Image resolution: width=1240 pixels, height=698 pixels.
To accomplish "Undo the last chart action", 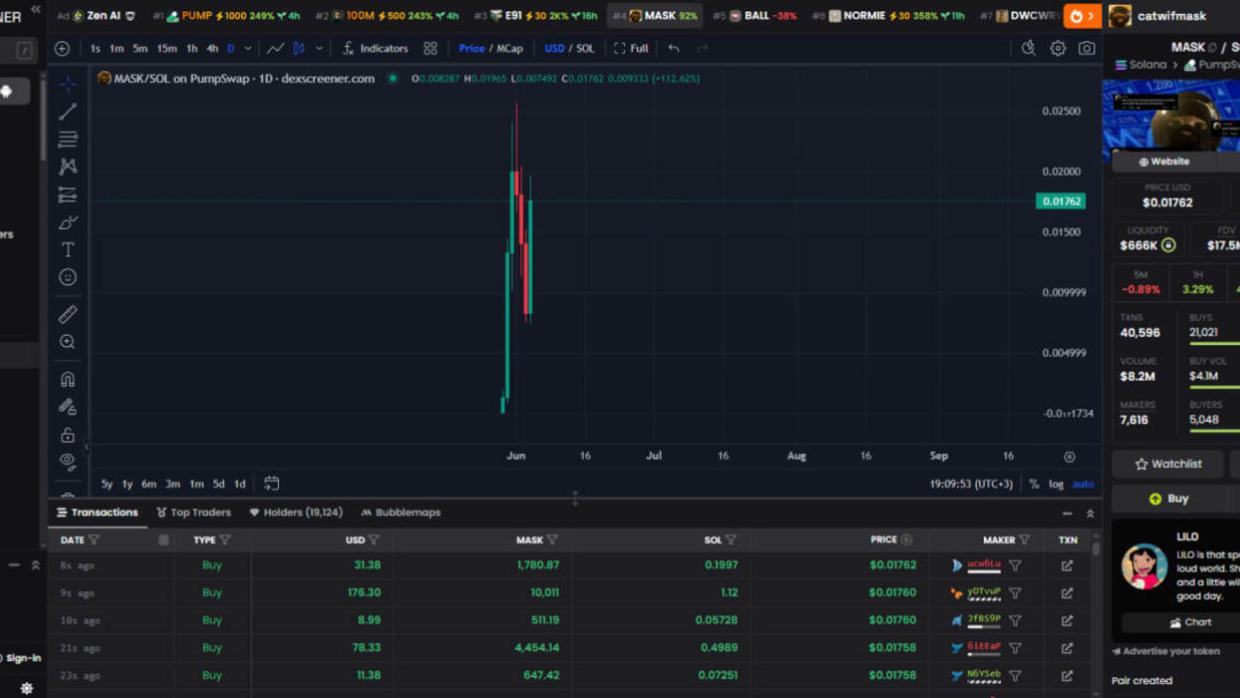I will click(674, 48).
